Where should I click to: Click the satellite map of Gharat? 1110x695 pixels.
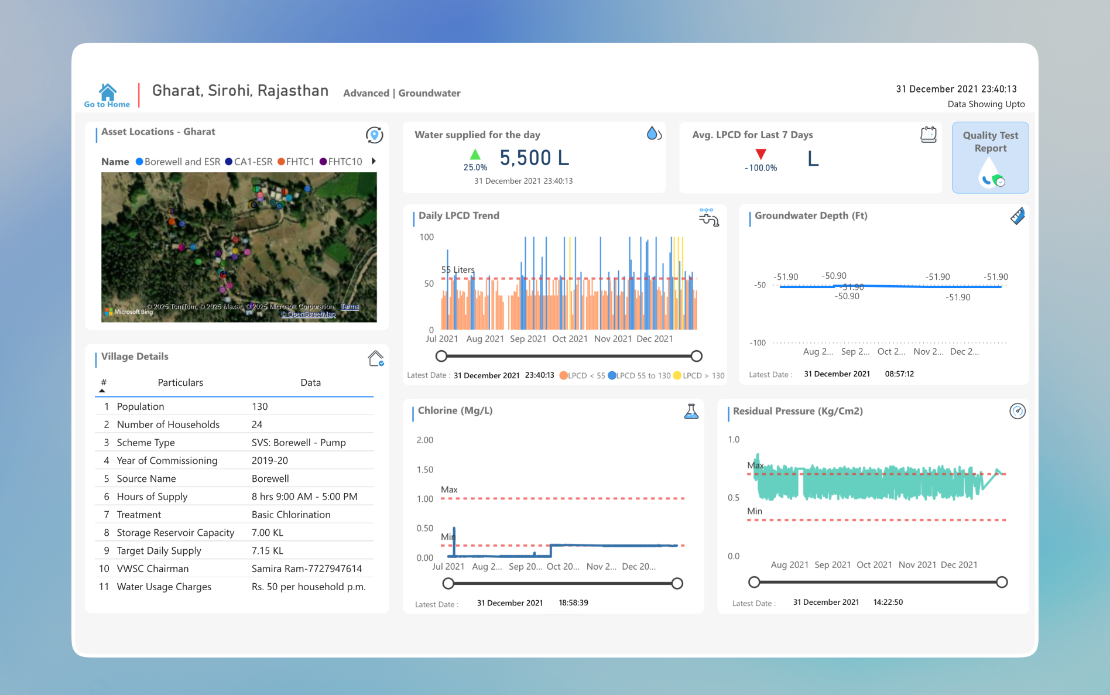(x=236, y=247)
